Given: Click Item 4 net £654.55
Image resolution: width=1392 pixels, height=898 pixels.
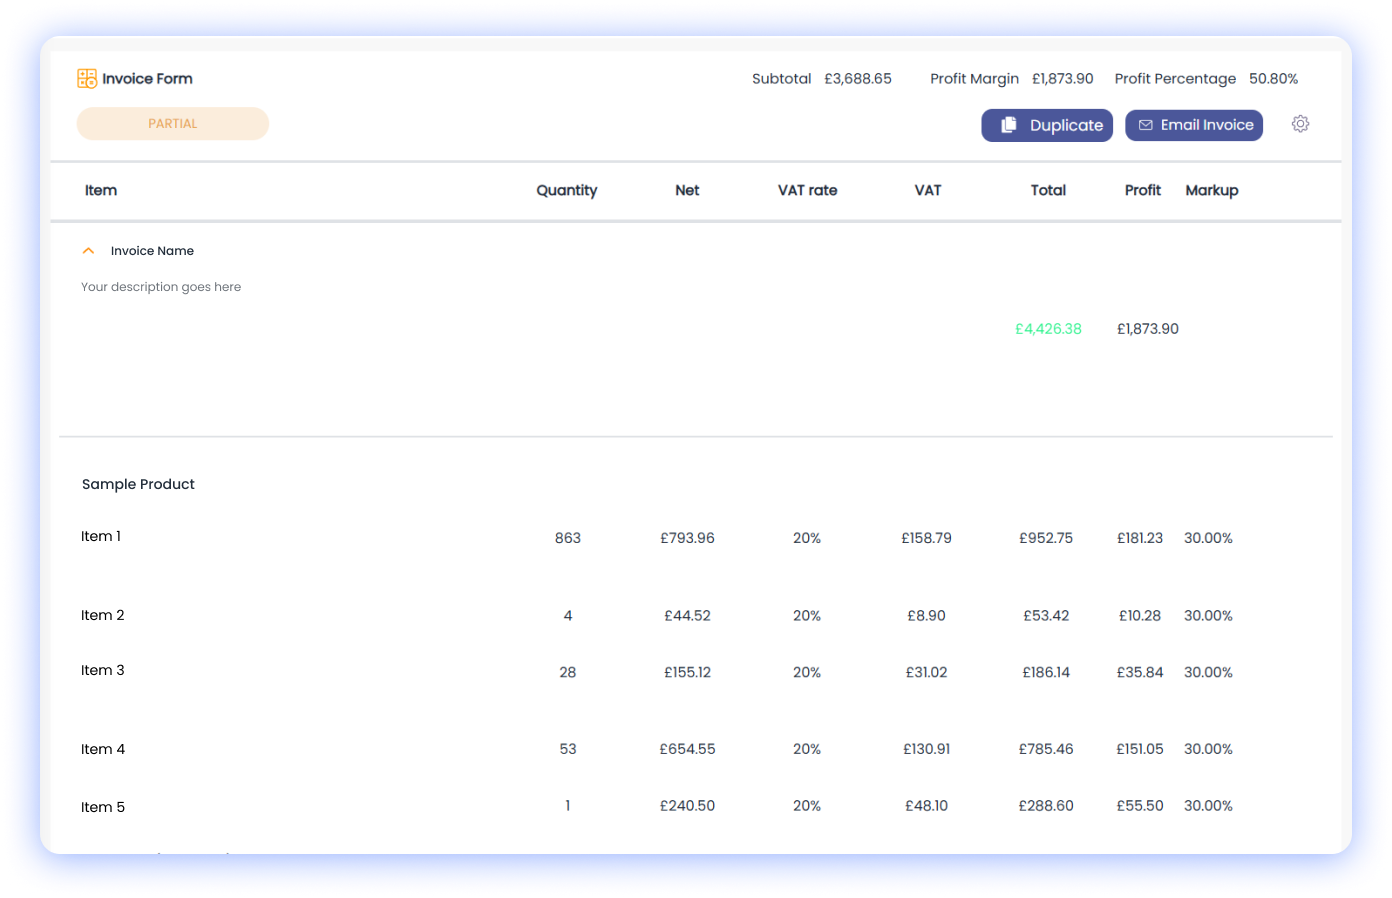Looking at the screenshot, I should click(x=687, y=749).
